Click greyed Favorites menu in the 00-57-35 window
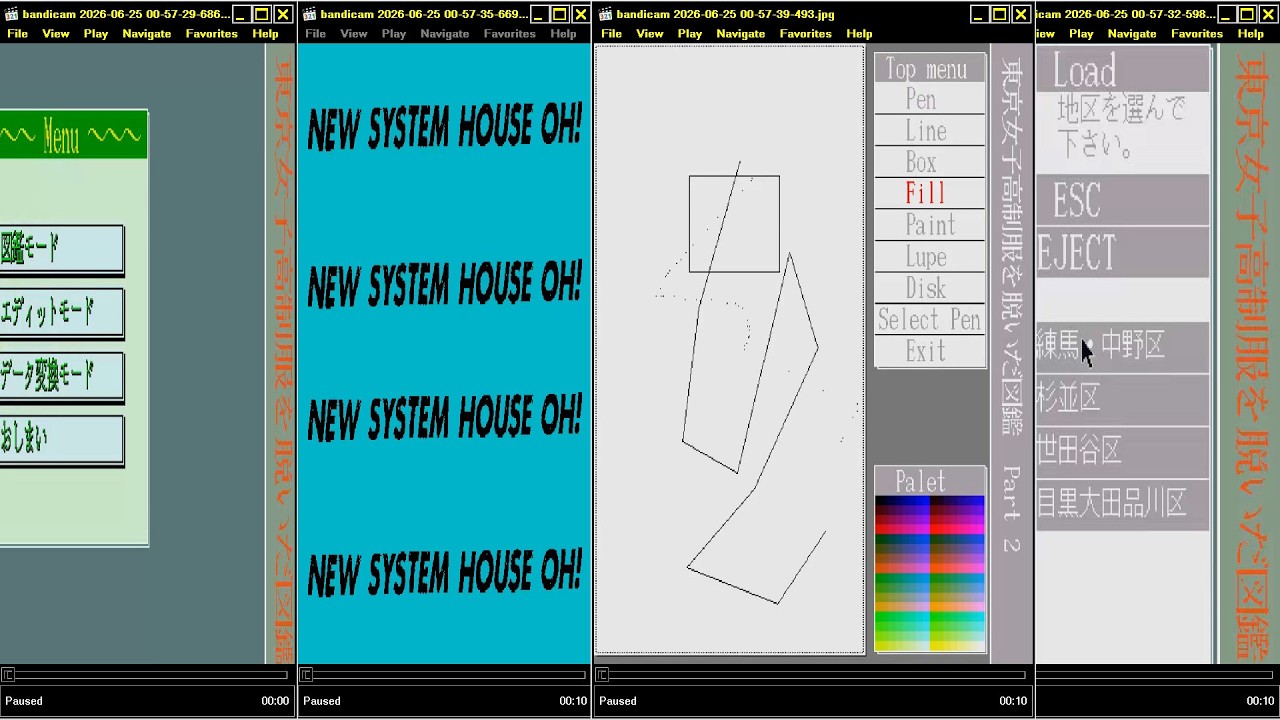The image size is (1280, 720). pos(510,33)
